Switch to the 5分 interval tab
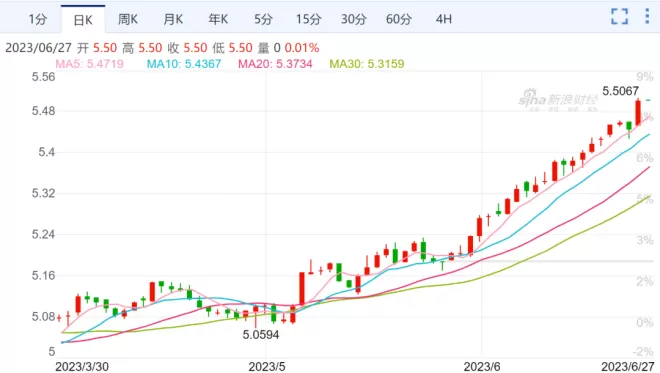The image size is (660, 373). [x=263, y=19]
